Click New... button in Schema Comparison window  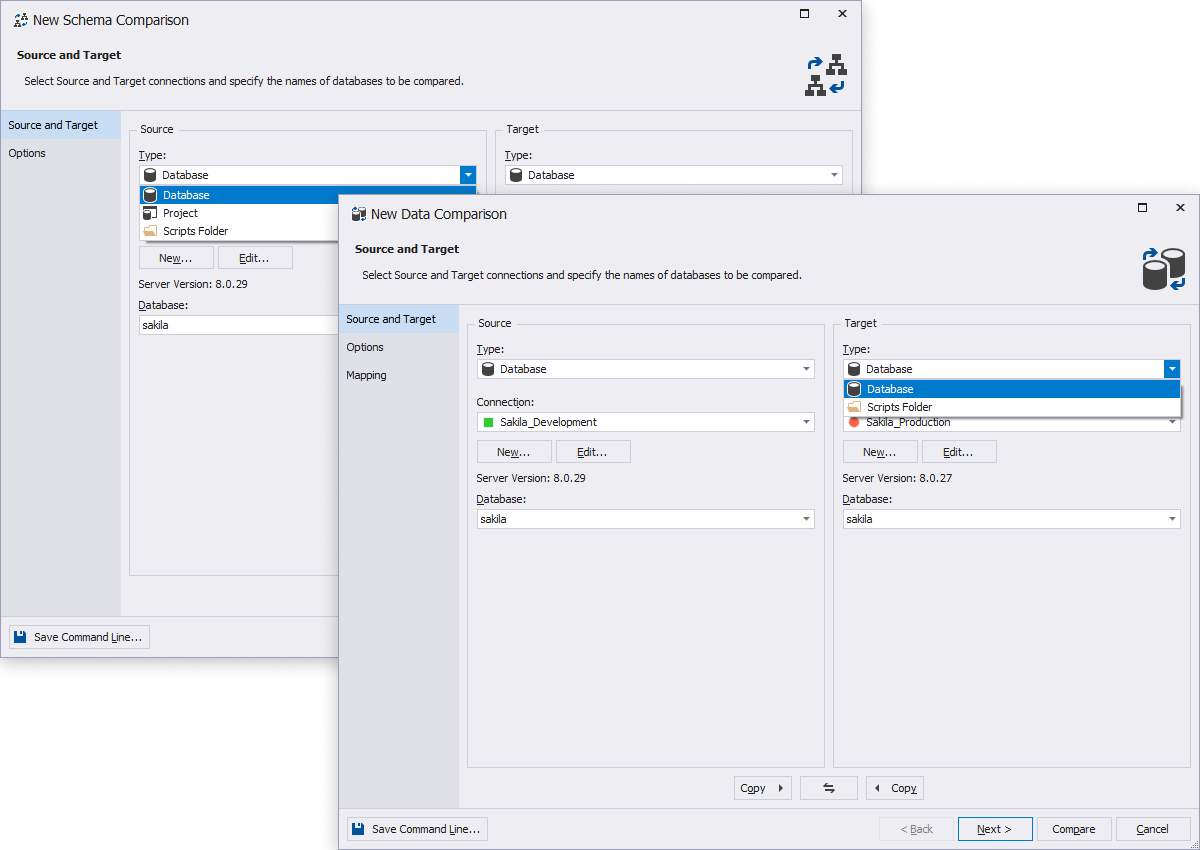coord(176,258)
